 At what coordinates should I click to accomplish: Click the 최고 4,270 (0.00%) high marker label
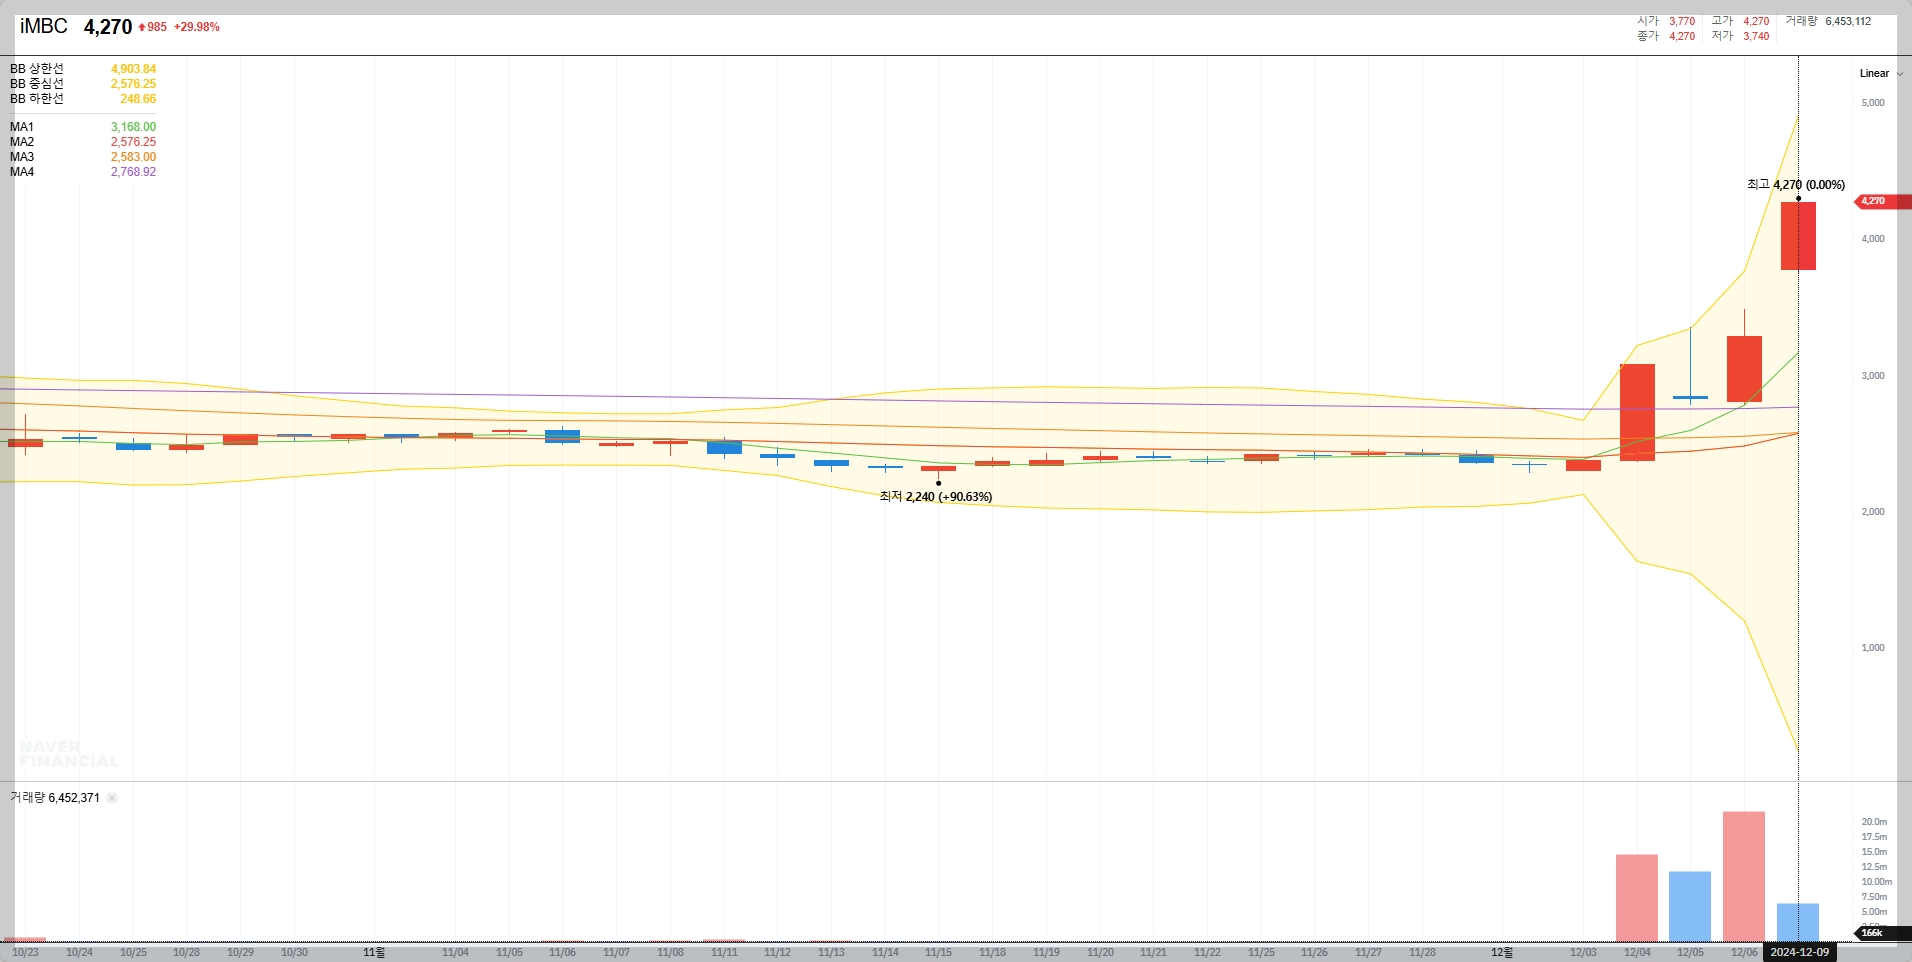tap(1796, 185)
